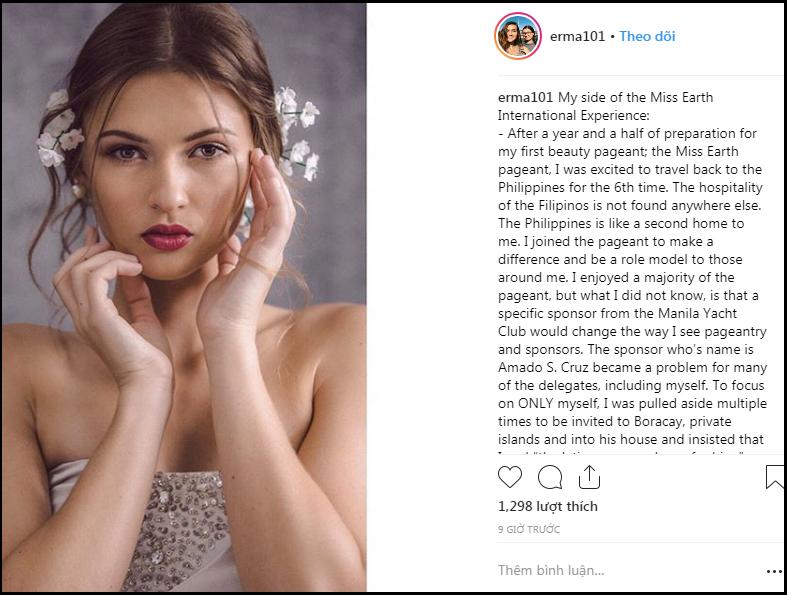Open the erma101 profile picture avatar
This screenshot has height=595, width=787.
tap(518, 37)
